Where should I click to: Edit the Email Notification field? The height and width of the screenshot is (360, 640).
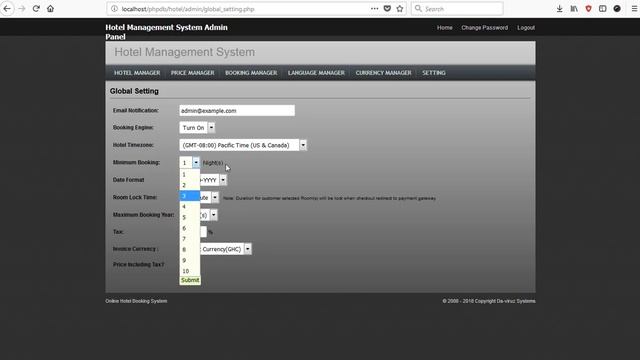[x=237, y=111]
